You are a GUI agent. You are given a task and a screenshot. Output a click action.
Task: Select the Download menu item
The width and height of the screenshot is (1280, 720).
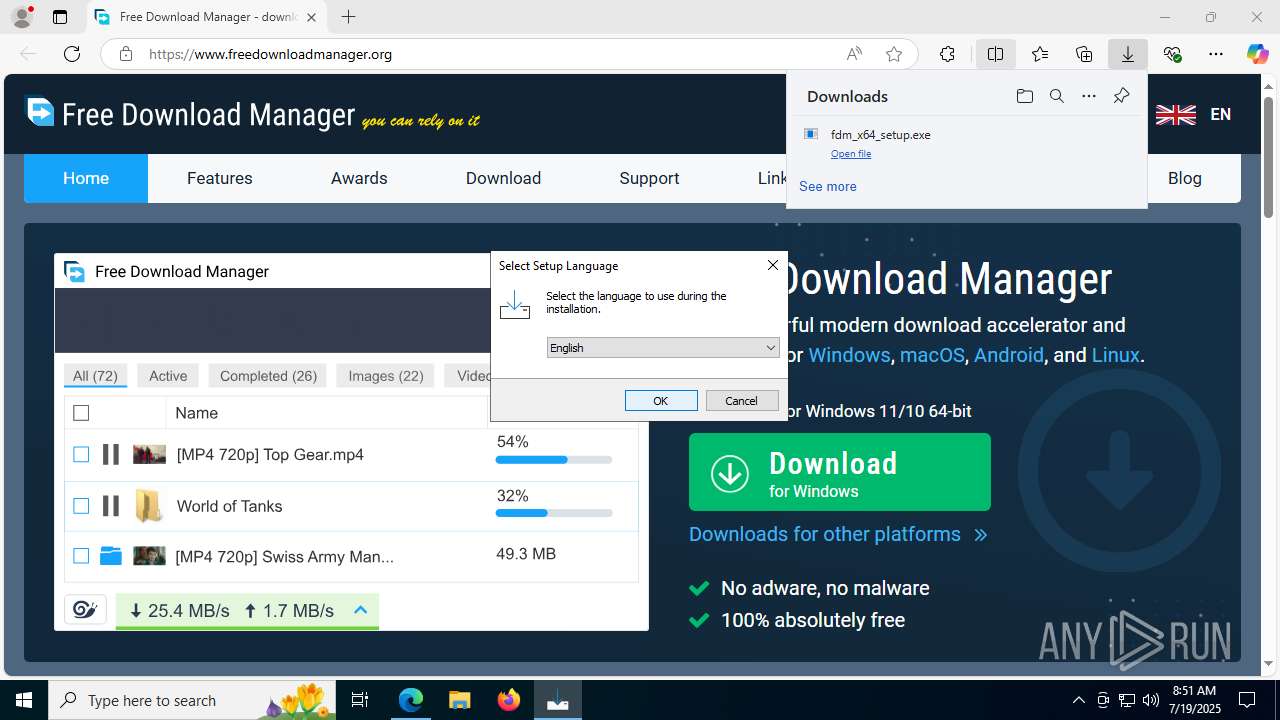(x=503, y=178)
